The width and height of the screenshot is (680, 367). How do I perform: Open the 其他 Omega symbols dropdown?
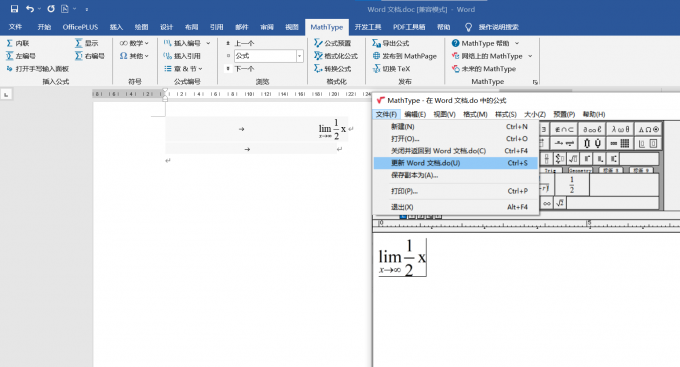[134, 56]
